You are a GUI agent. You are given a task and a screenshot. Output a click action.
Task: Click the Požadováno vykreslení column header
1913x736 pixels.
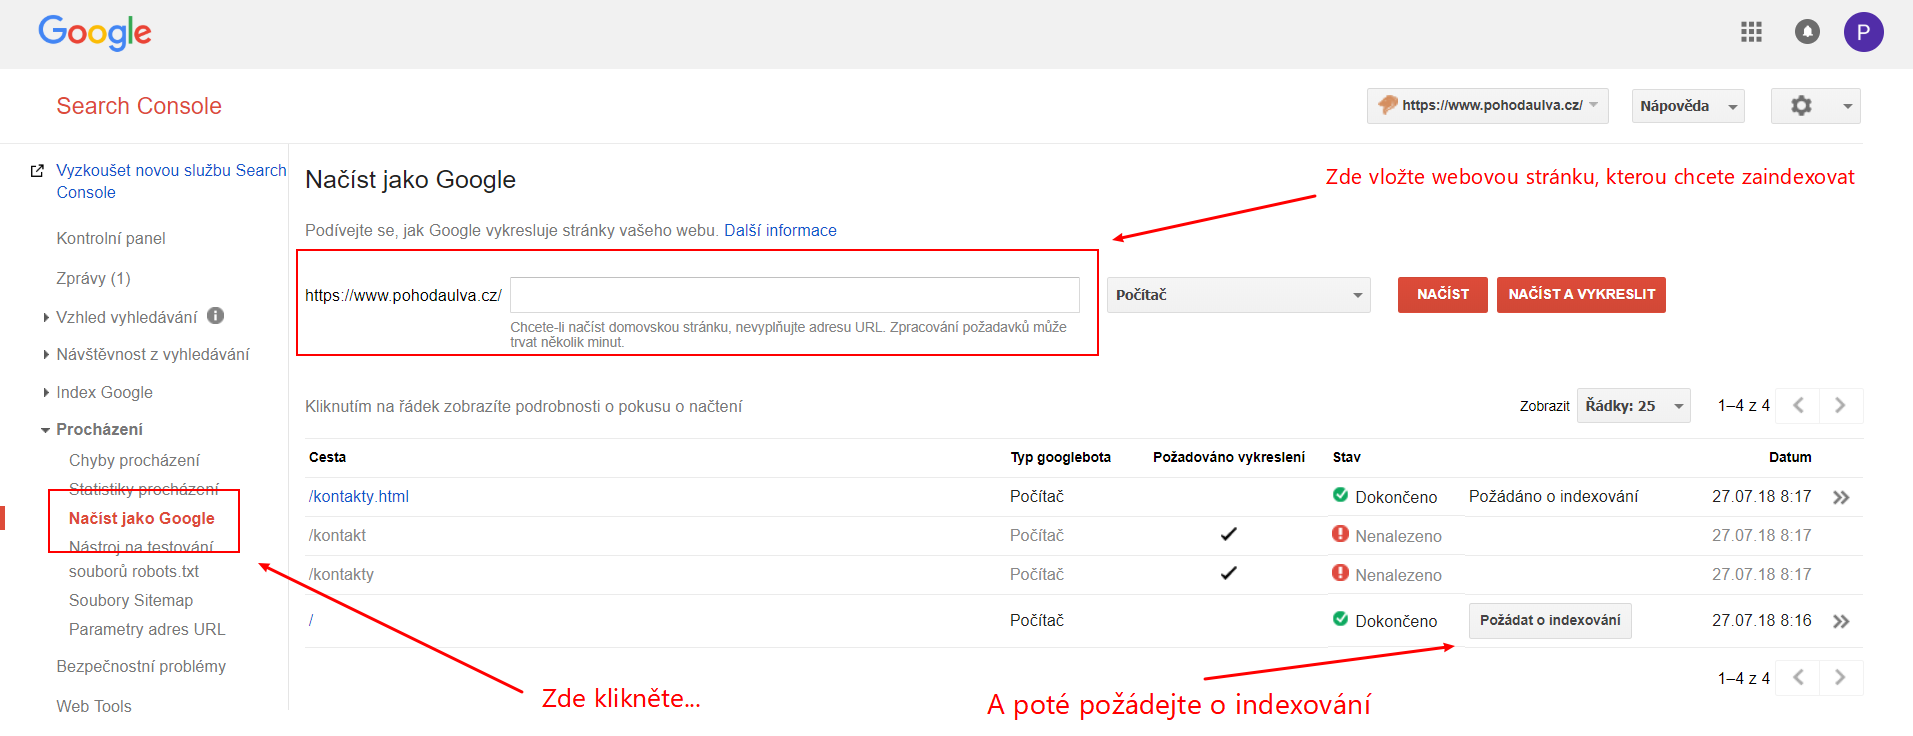pos(1228,457)
